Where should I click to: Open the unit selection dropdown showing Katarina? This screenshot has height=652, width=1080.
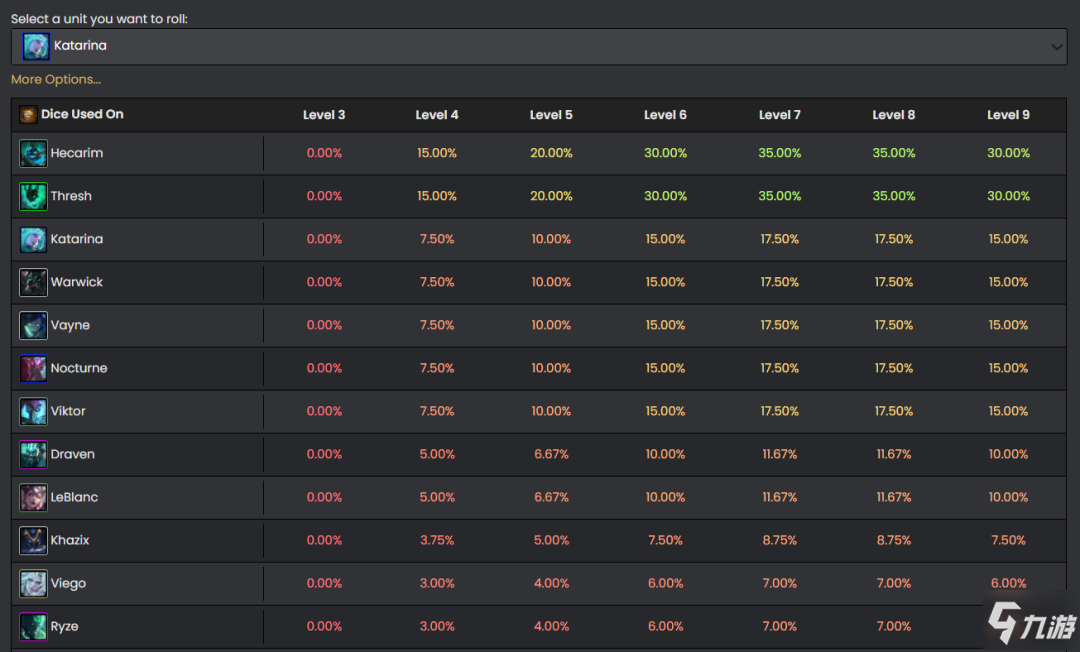[538, 46]
